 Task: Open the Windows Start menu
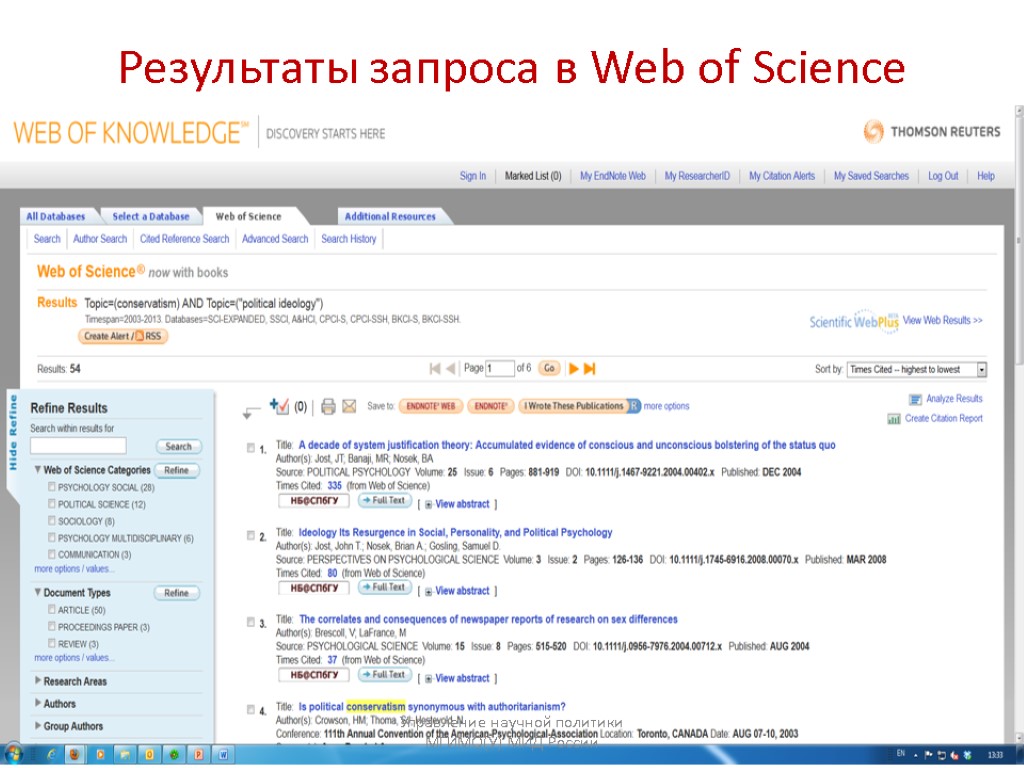tap(13, 754)
